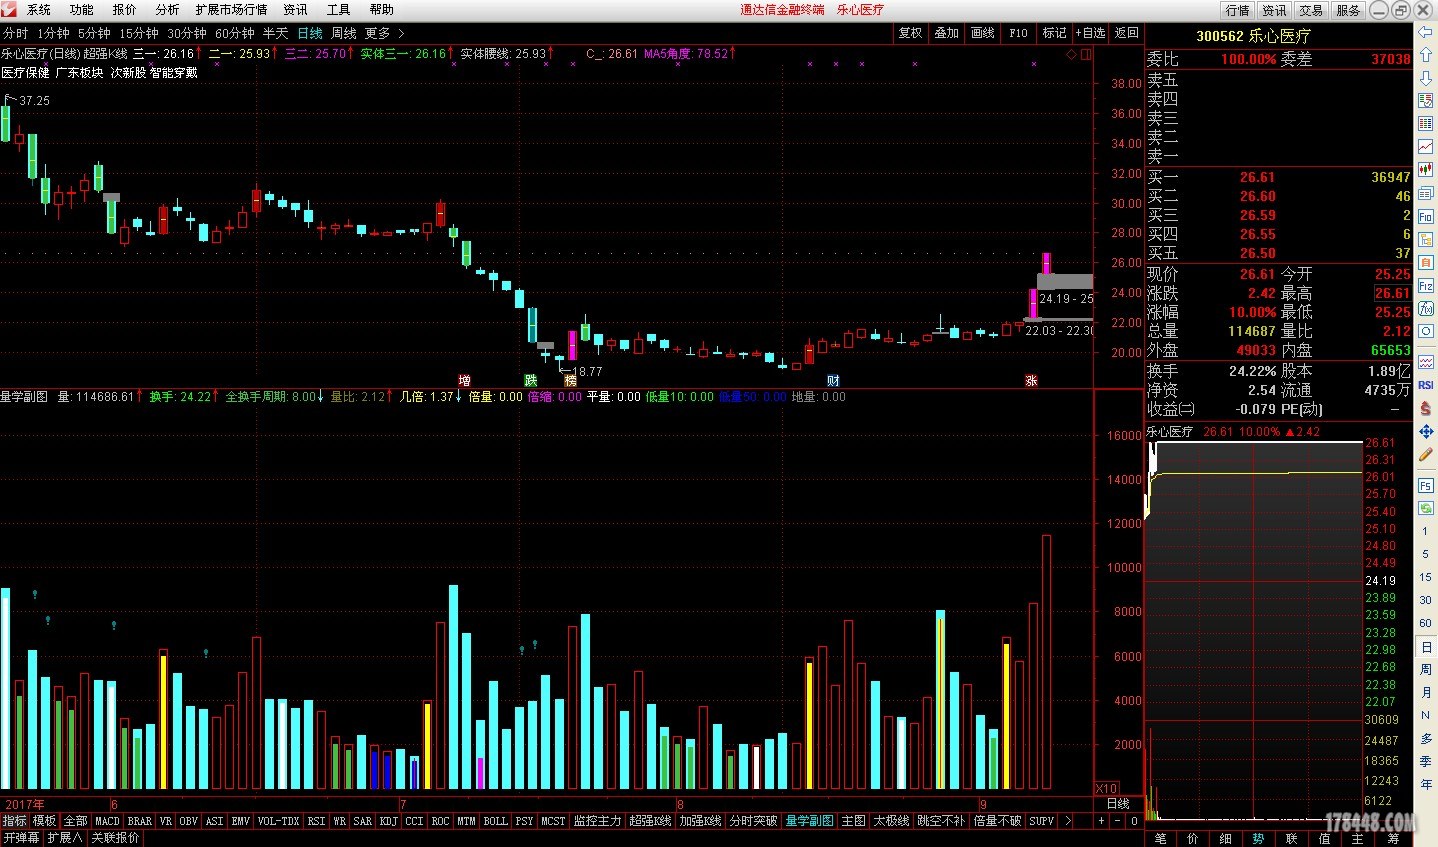Open the 标记 mark menu

(1054, 33)
